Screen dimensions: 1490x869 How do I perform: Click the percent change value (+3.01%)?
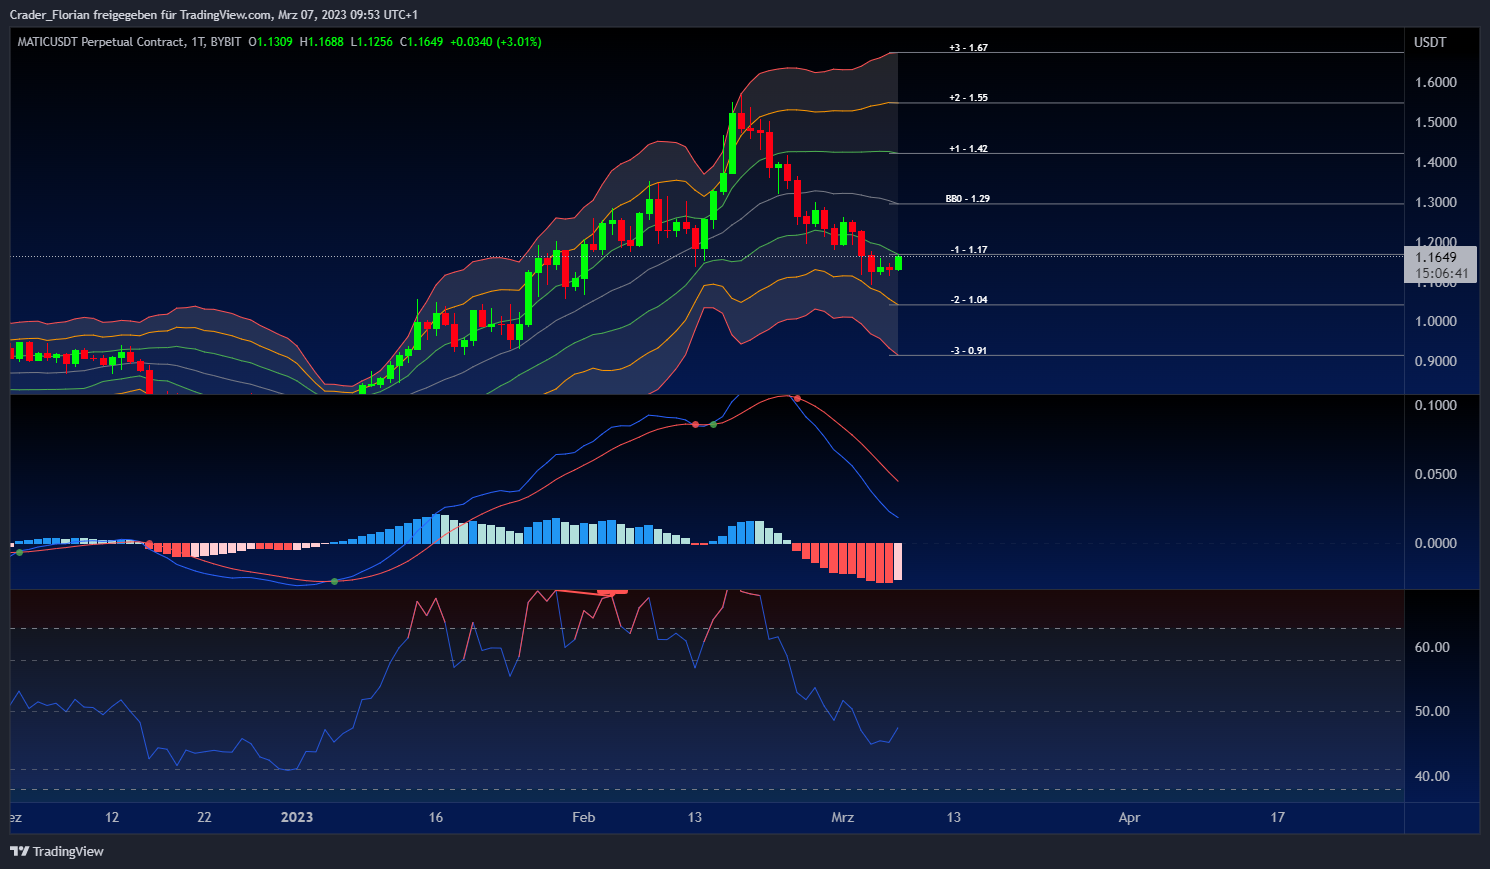click(x=519, y=42)
